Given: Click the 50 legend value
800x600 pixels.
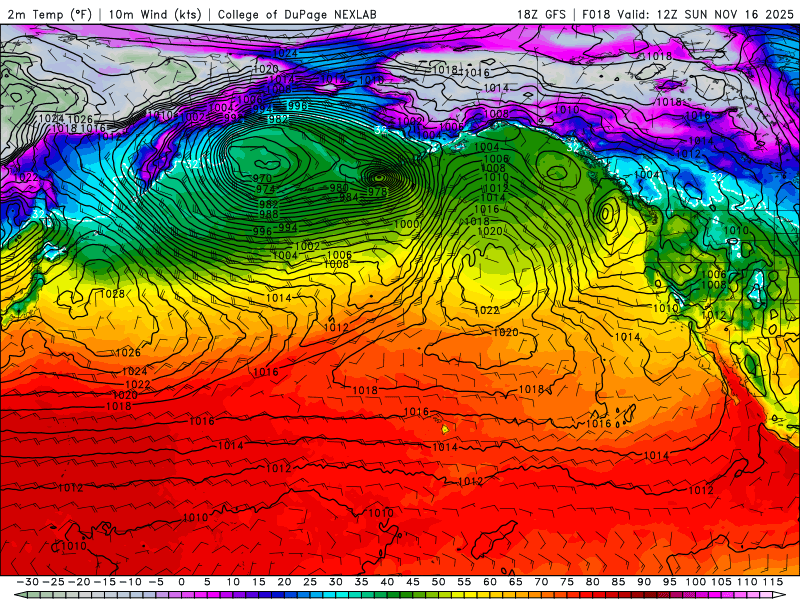Looking at the screenshot, I should [438, 582].
